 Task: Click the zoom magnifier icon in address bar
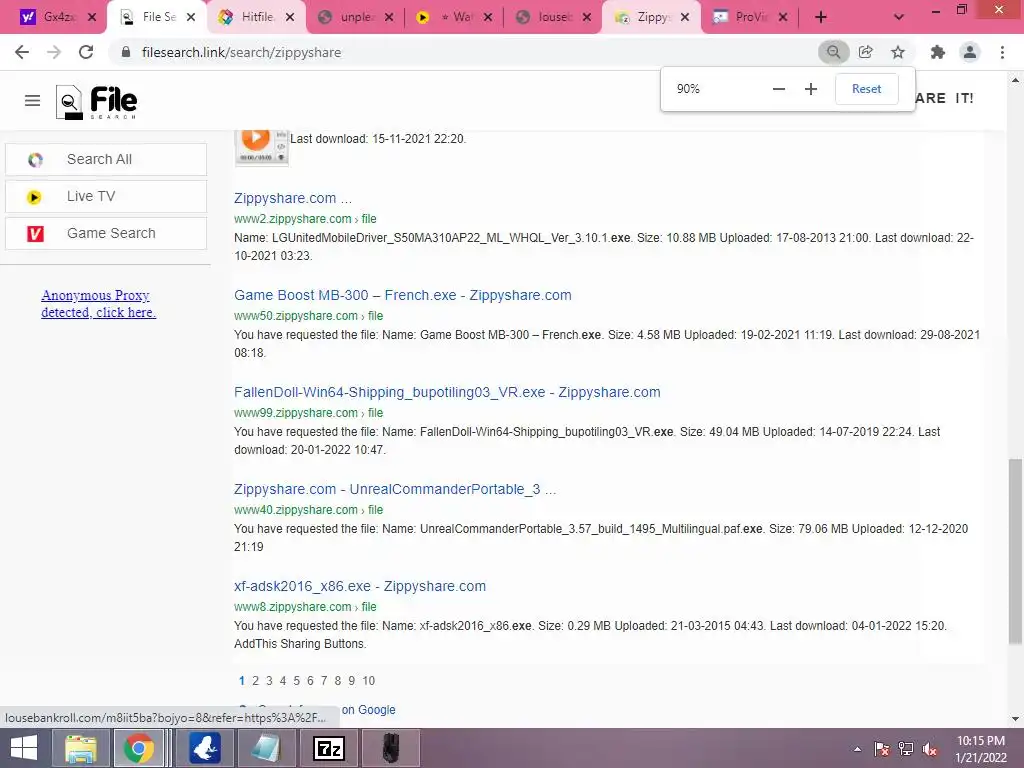click(833, 52)
